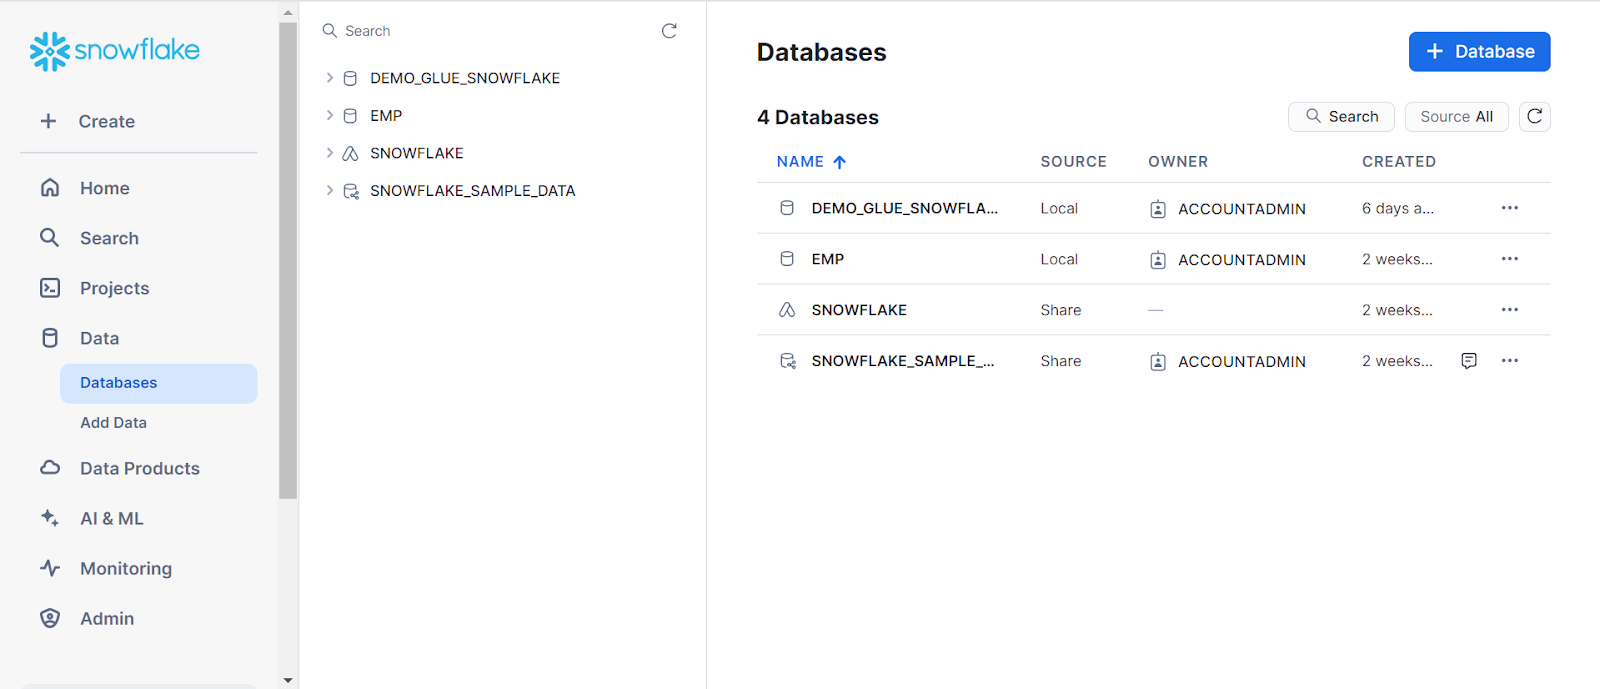Open Data Products section
The height and width of the screenshot is (689, 1600).
pos(139,468)
